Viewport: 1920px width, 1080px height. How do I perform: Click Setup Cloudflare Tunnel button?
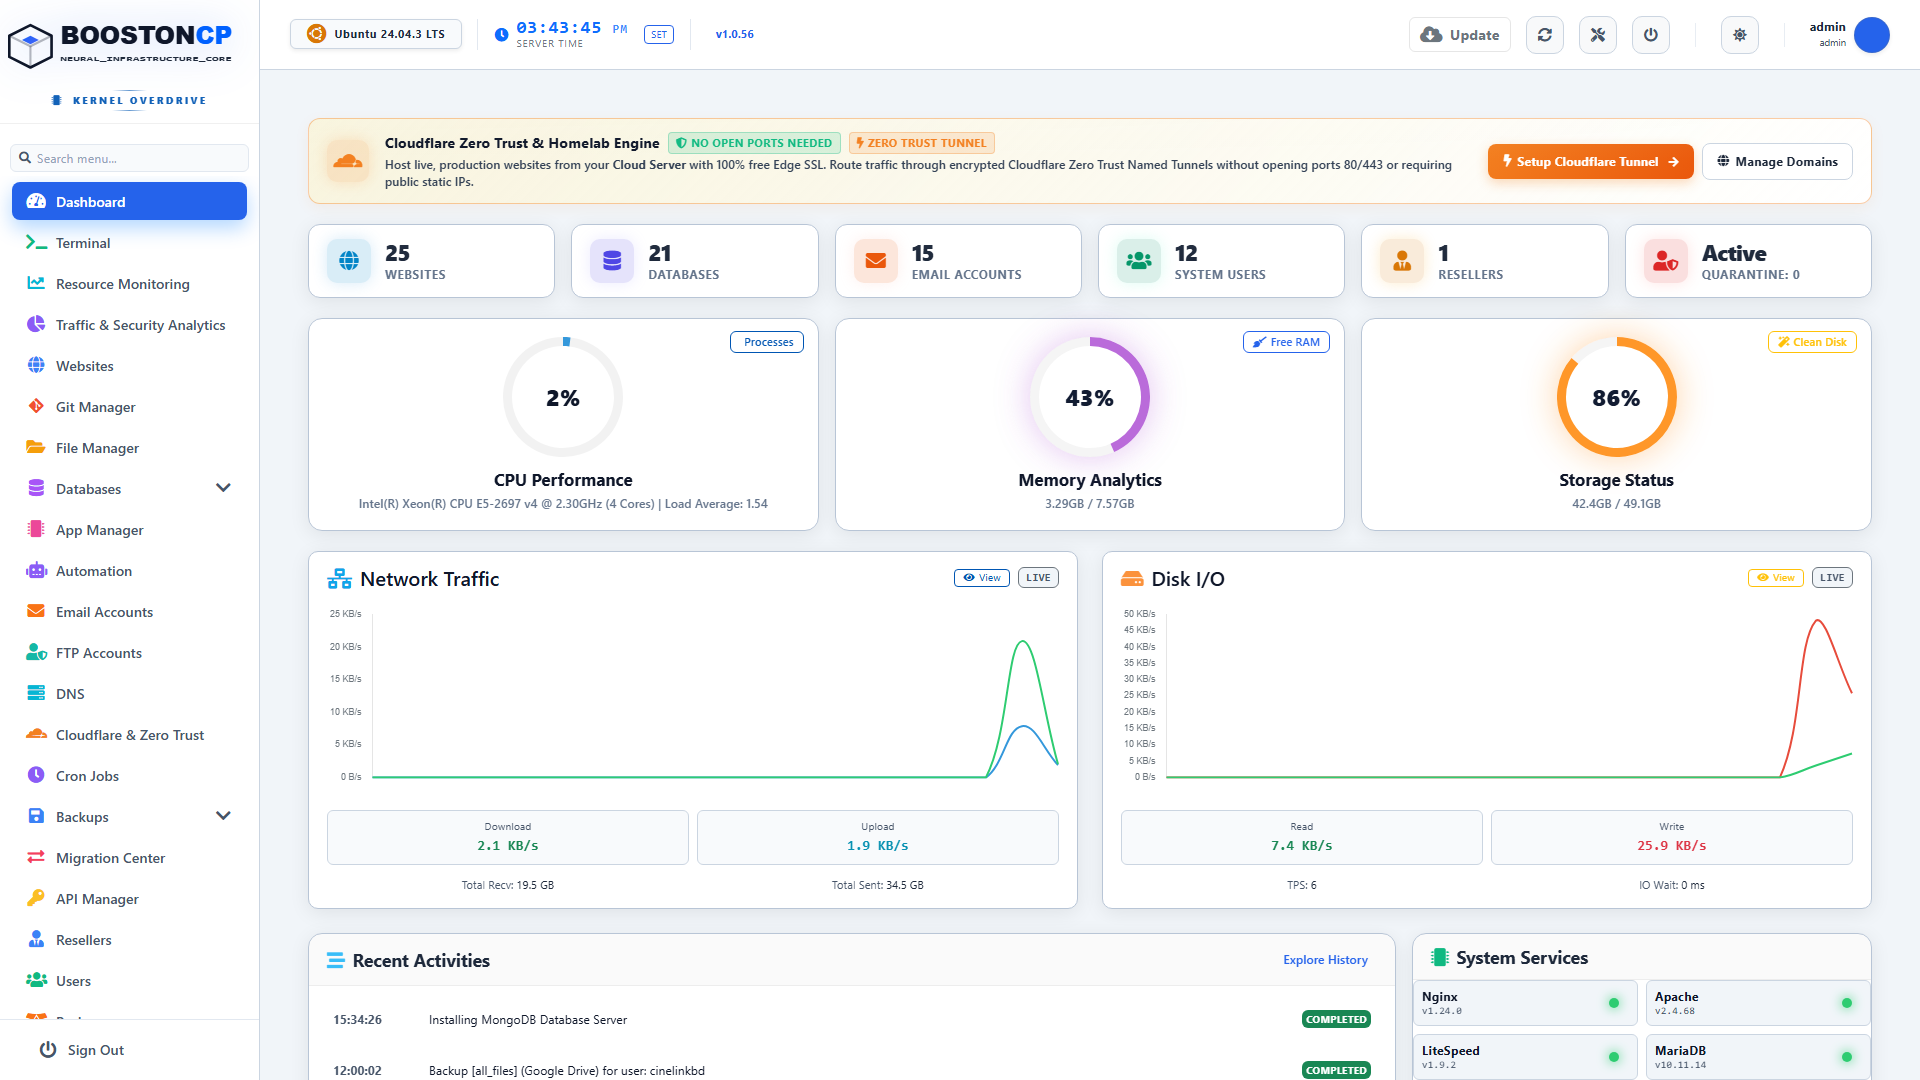click(x=1590, y=162)
